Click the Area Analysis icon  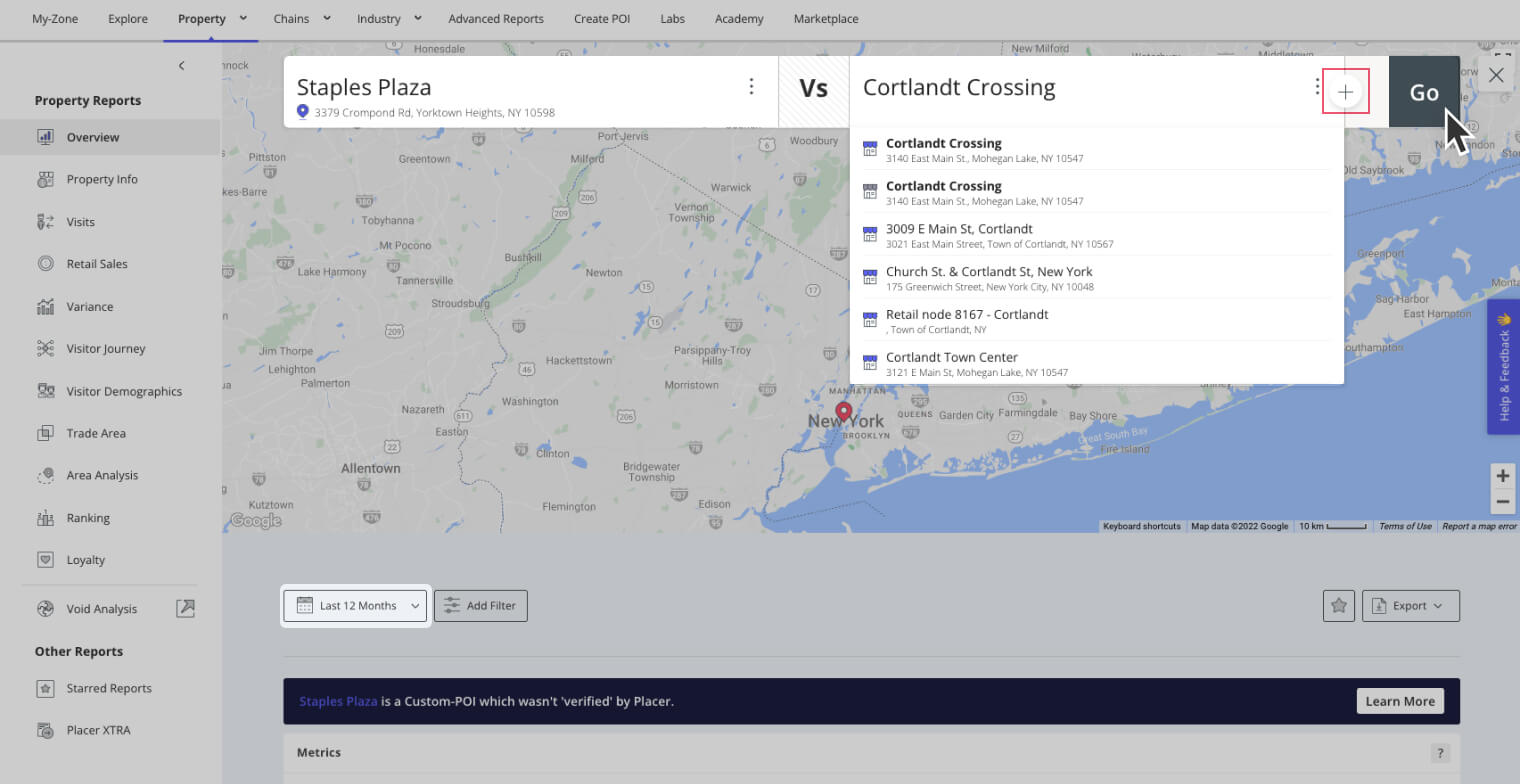[45, 475]
